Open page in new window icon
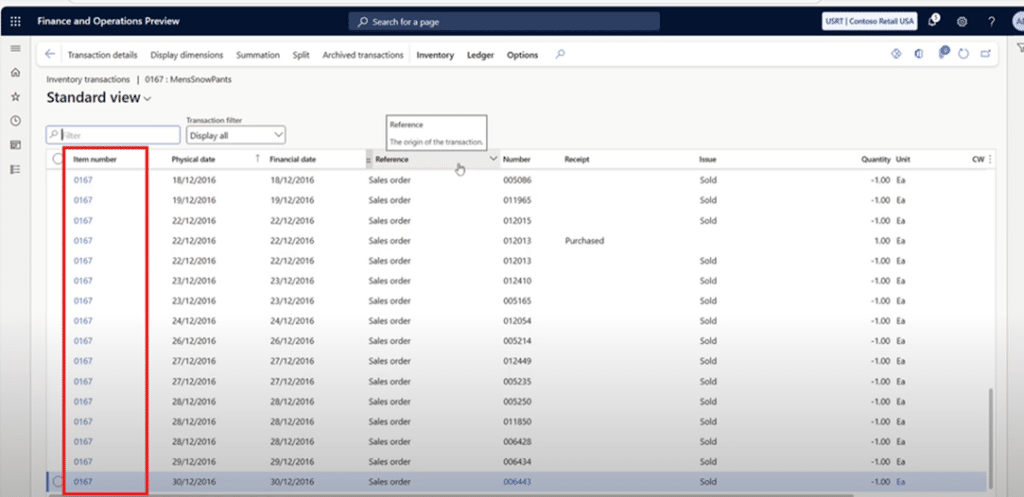1024x497 pixels. tap(985, 54)
